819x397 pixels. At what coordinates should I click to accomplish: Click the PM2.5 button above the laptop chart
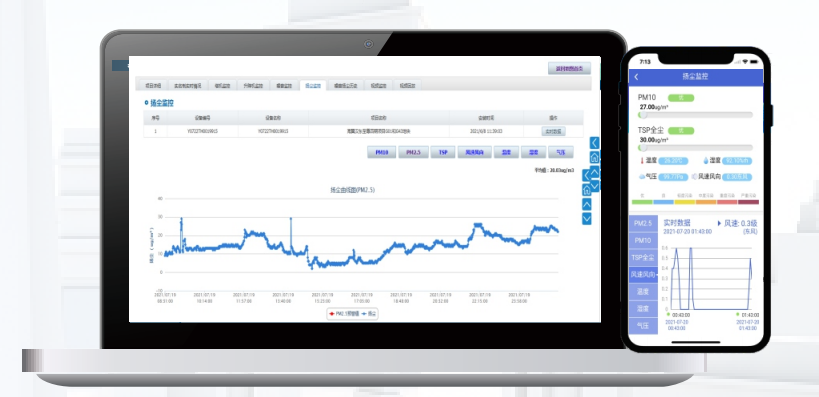pos(414,153)
